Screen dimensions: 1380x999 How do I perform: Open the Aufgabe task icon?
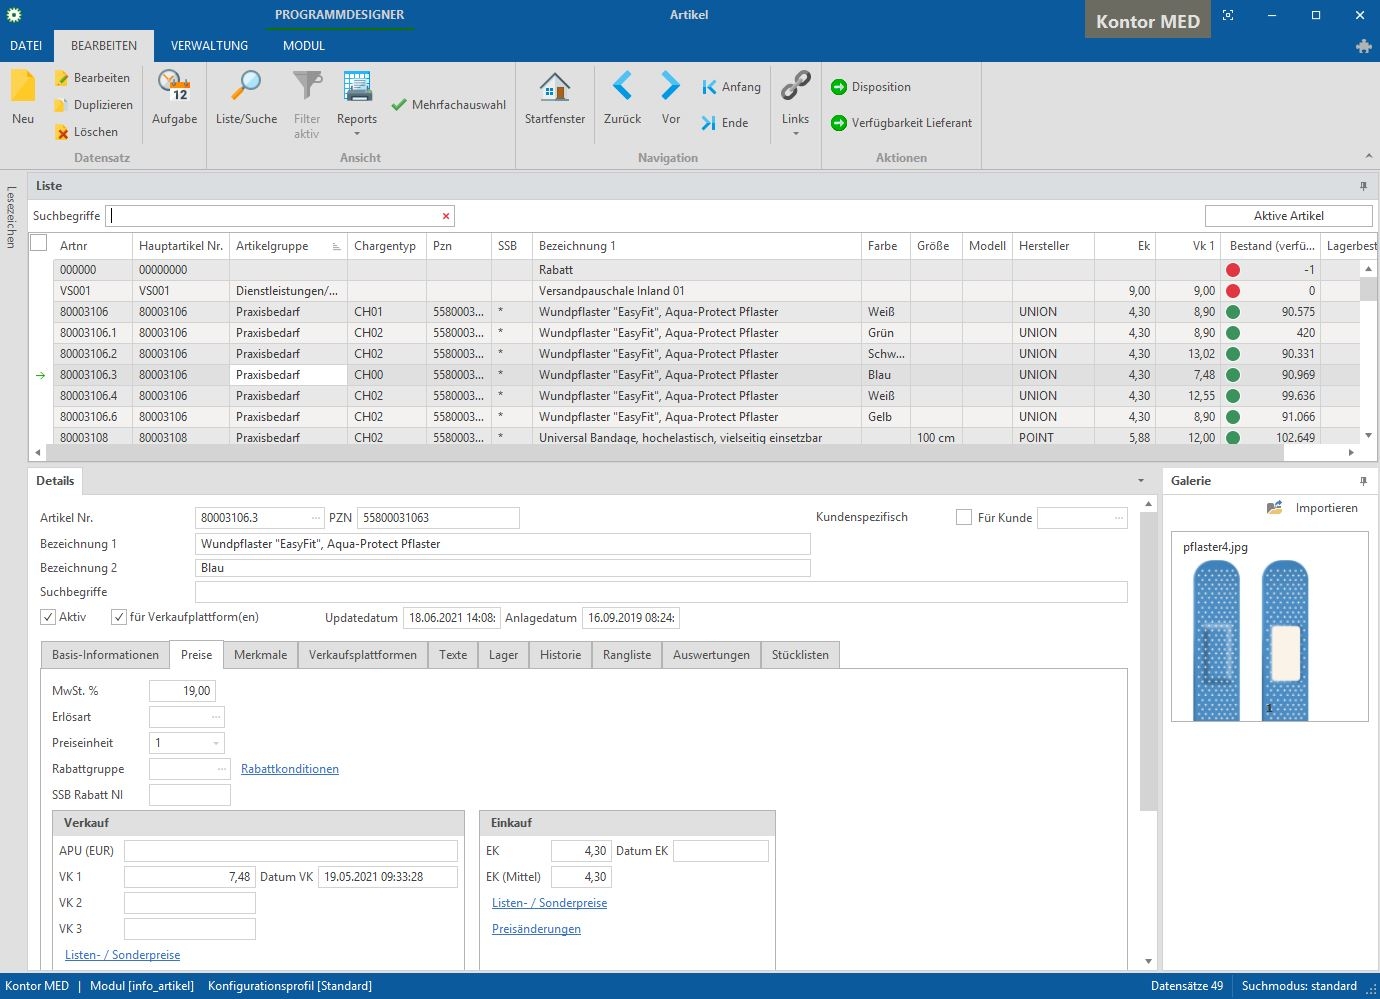174,88
